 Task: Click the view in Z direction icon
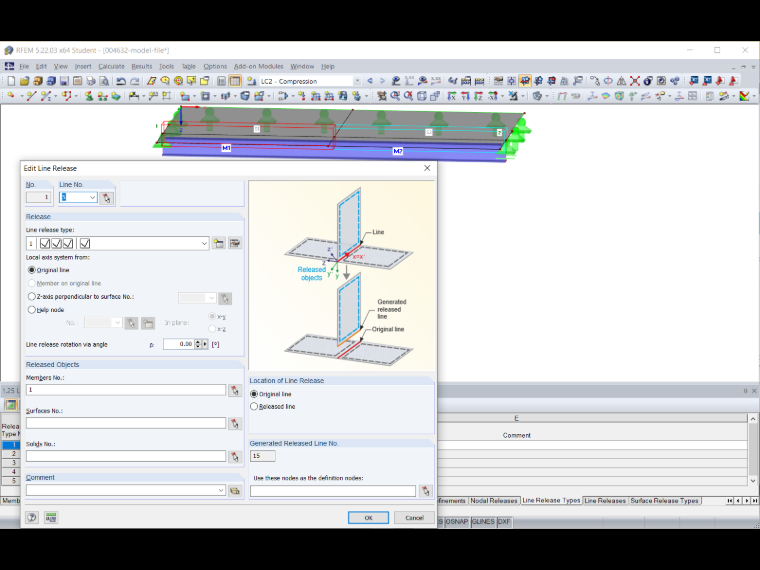pyautogui.click(x=479, y=96)
